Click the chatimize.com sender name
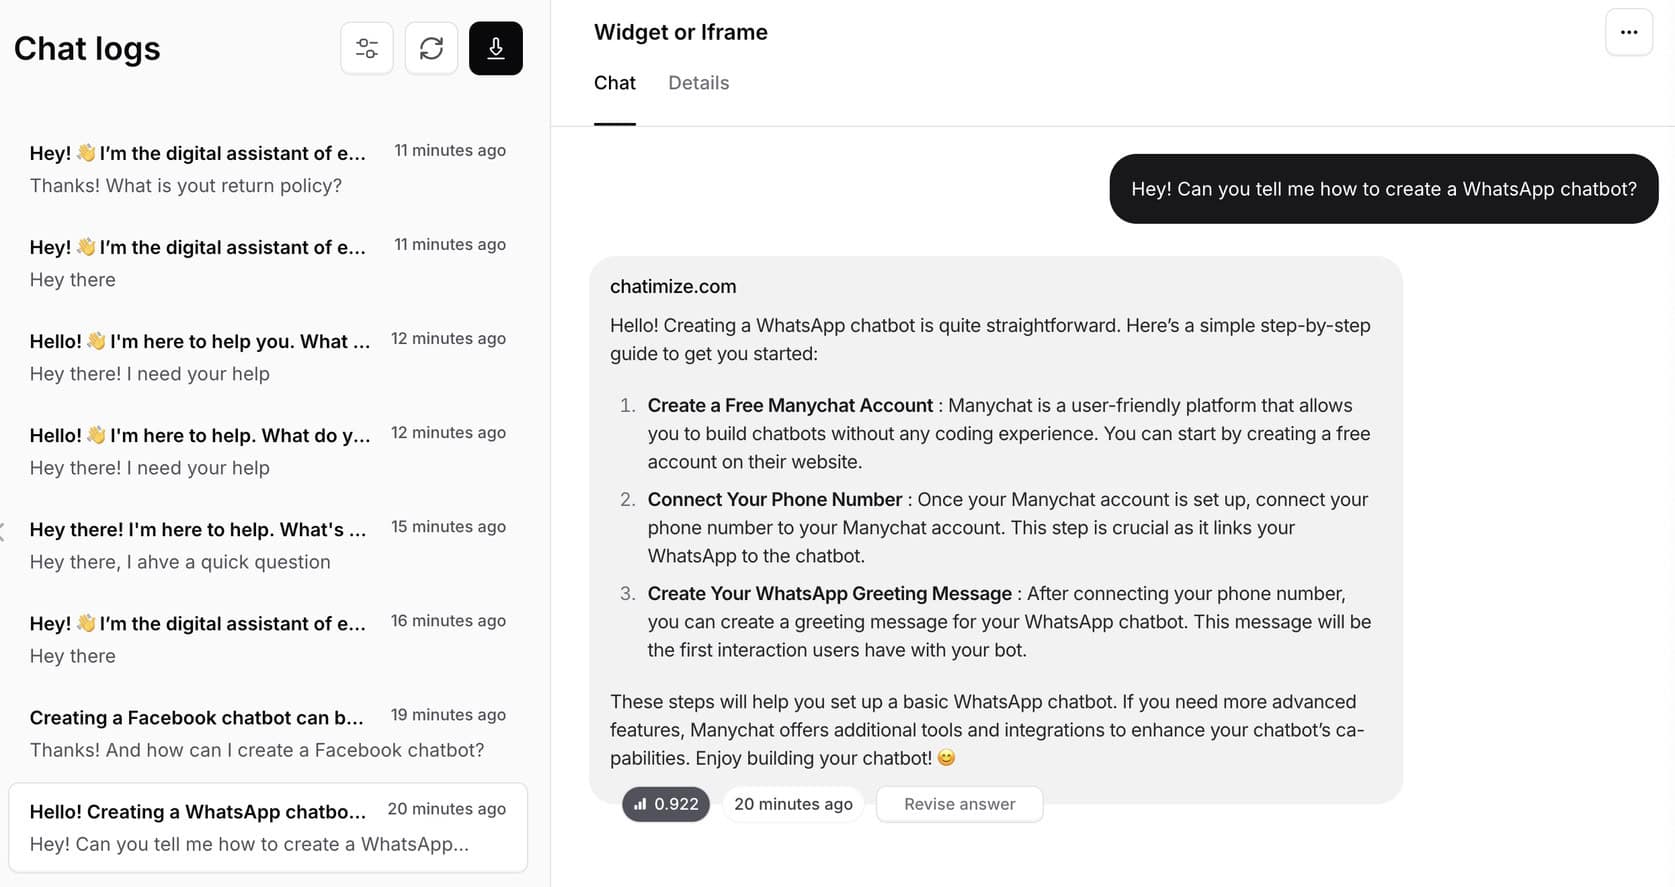Image resolution: width=1675 pixels, height=887 pixels. click(x=673, y=286)
